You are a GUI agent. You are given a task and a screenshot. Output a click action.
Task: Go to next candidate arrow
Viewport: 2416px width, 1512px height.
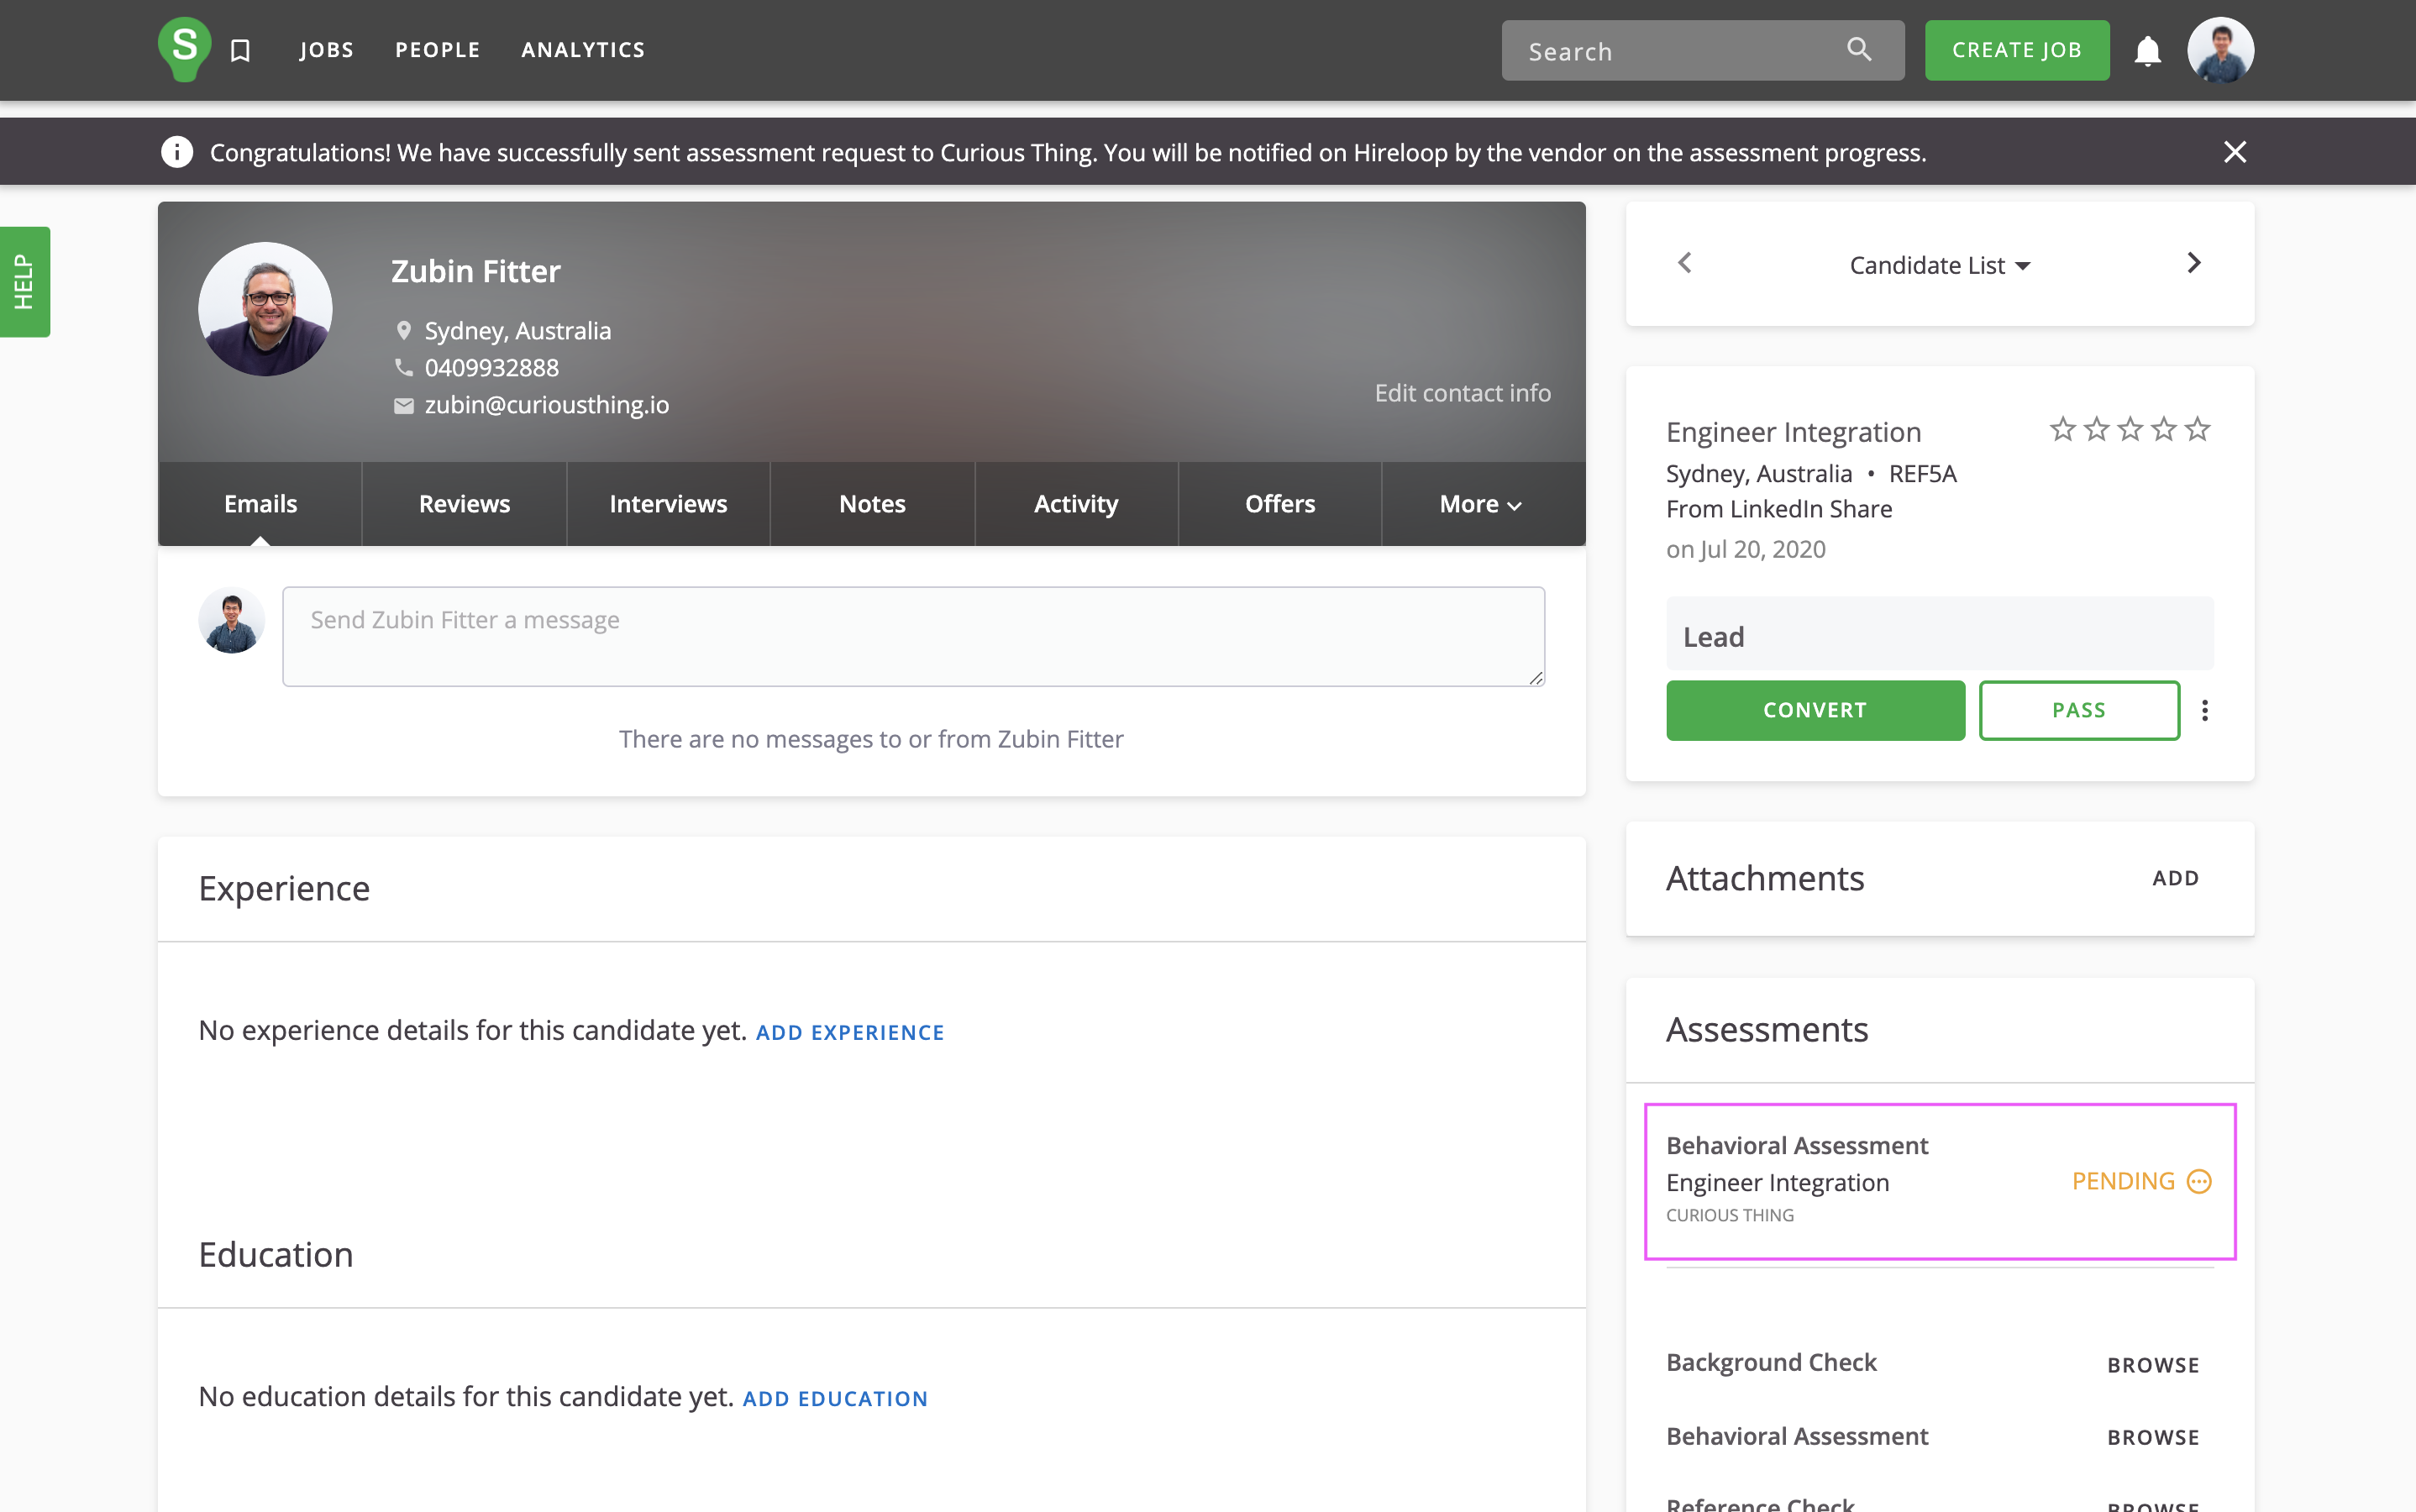point(2193,263)
